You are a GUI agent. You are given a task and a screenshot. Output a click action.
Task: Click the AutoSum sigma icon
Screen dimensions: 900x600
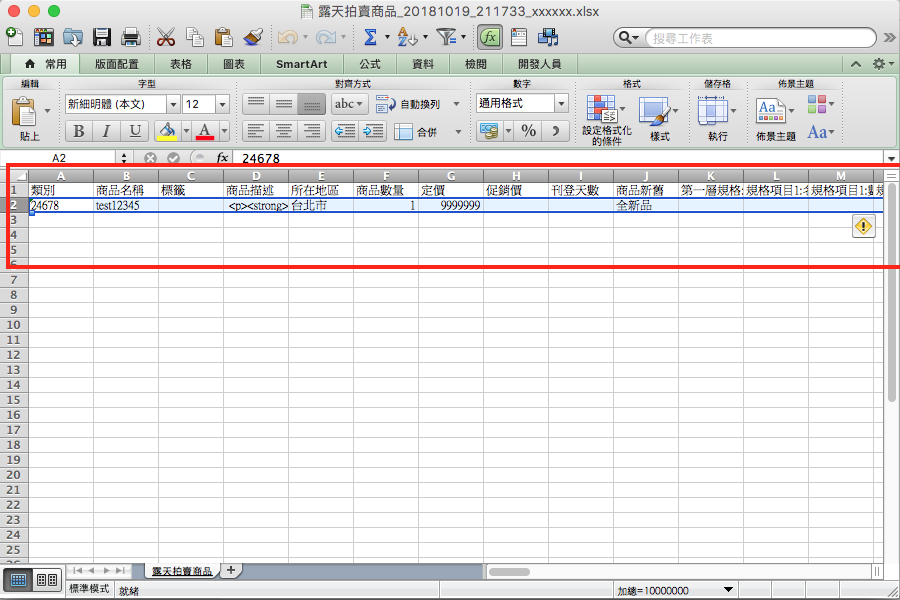pyautogui.click(x=370, y=37)
